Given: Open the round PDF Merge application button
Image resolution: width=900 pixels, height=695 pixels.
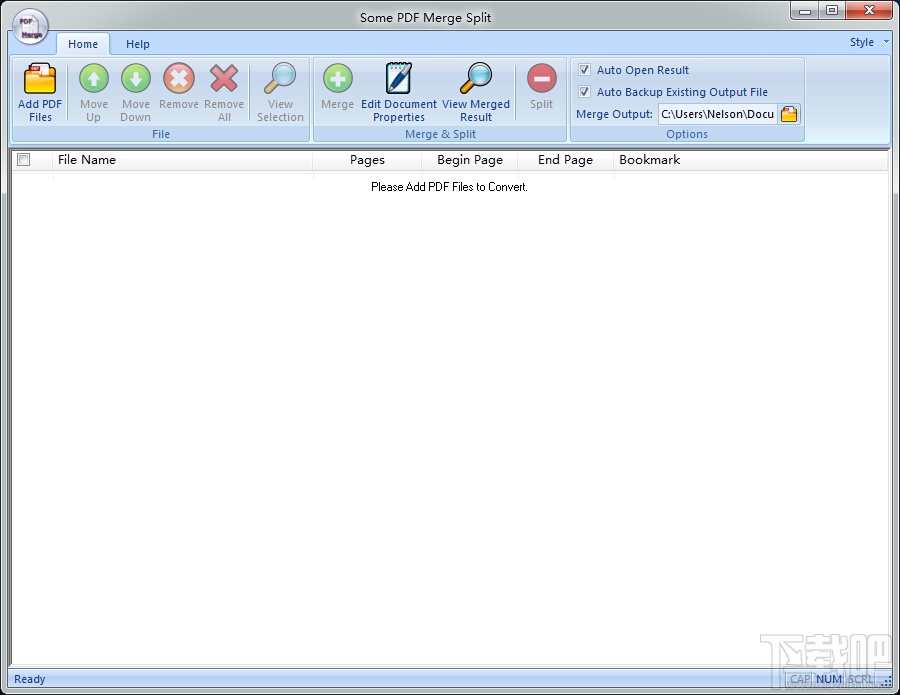Looking at the screenshot, I should click(x=30, y=27).
